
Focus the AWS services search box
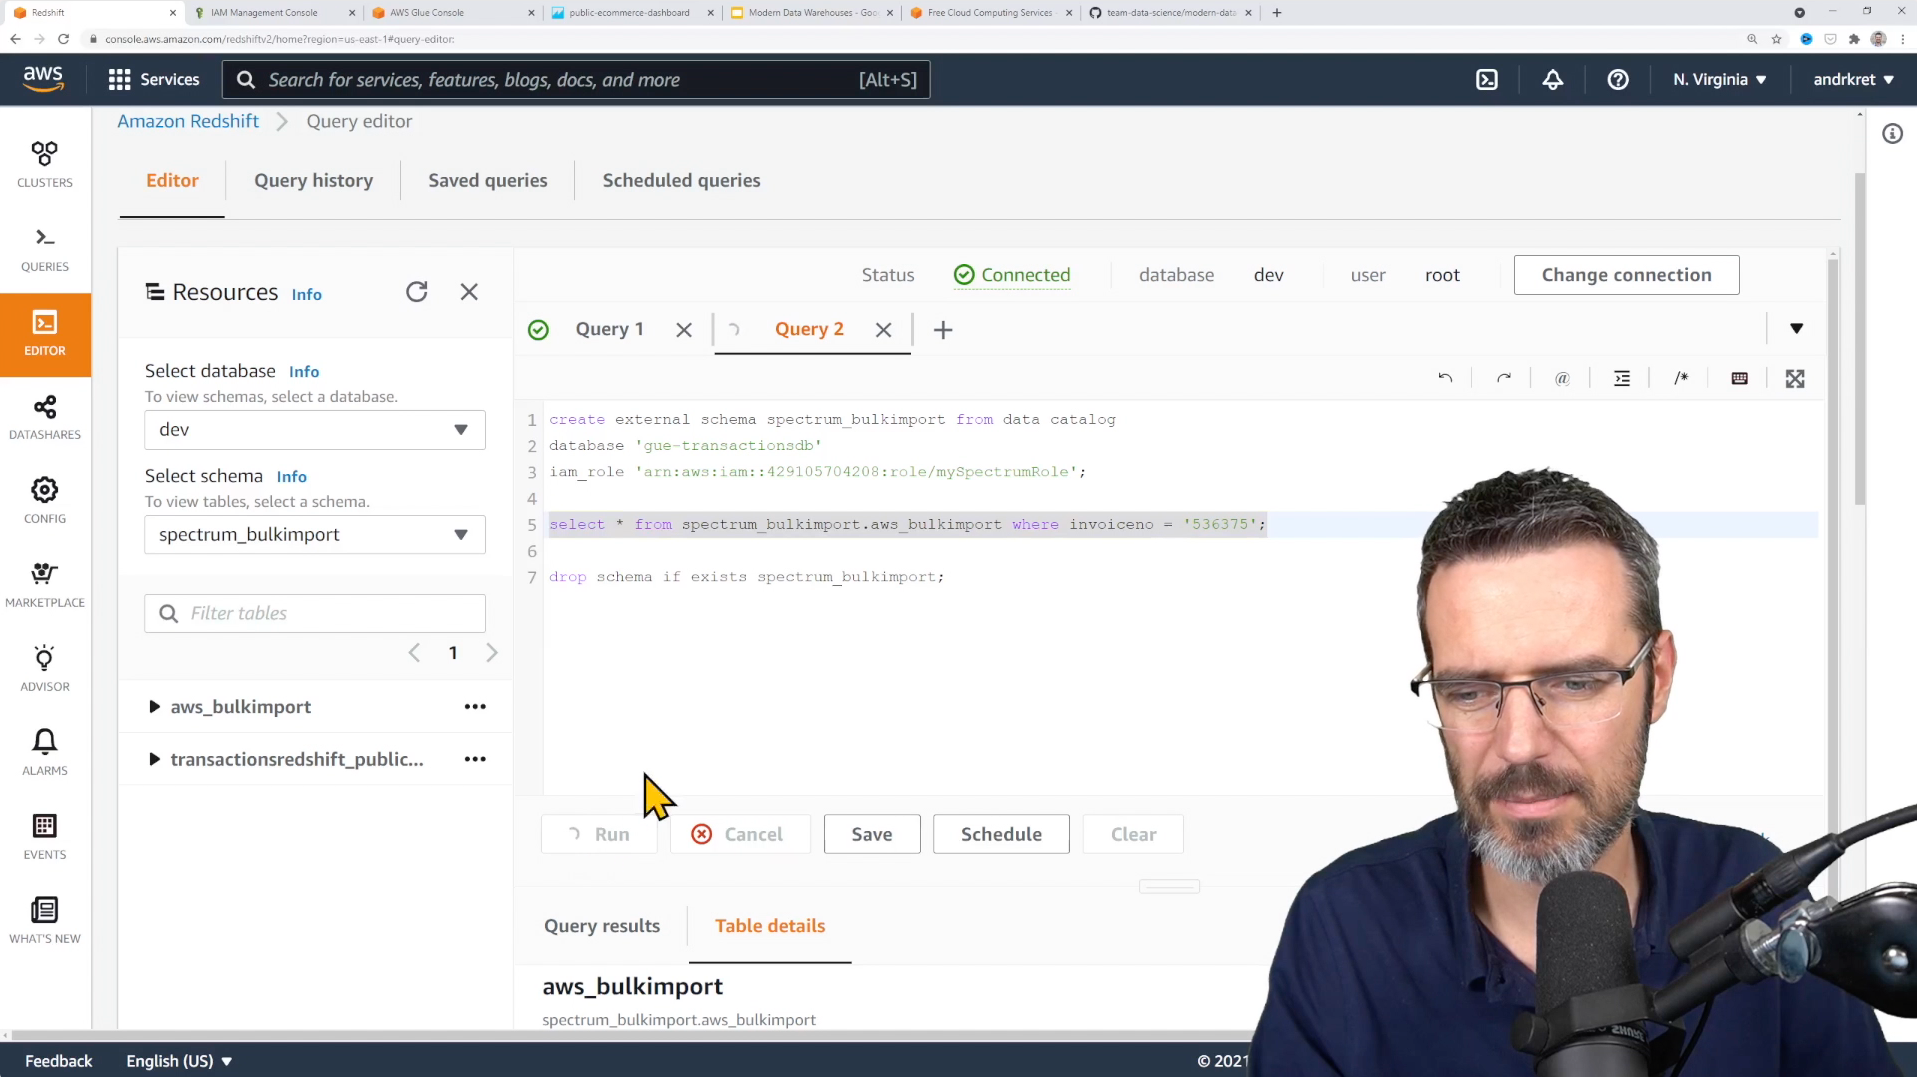[576, 80]
